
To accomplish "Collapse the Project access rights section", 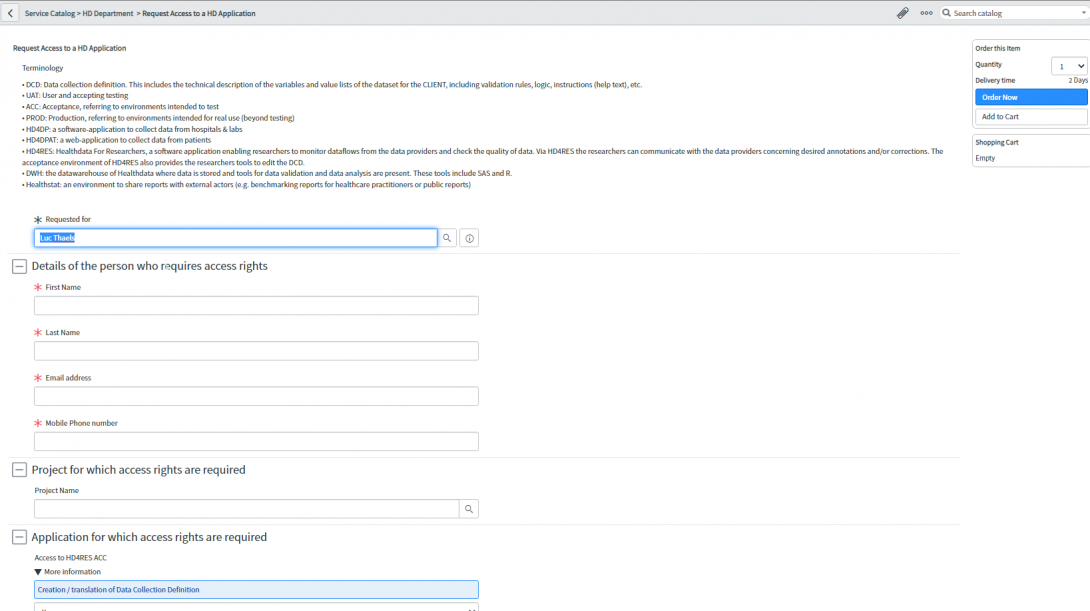I will [x=19, y=470].
